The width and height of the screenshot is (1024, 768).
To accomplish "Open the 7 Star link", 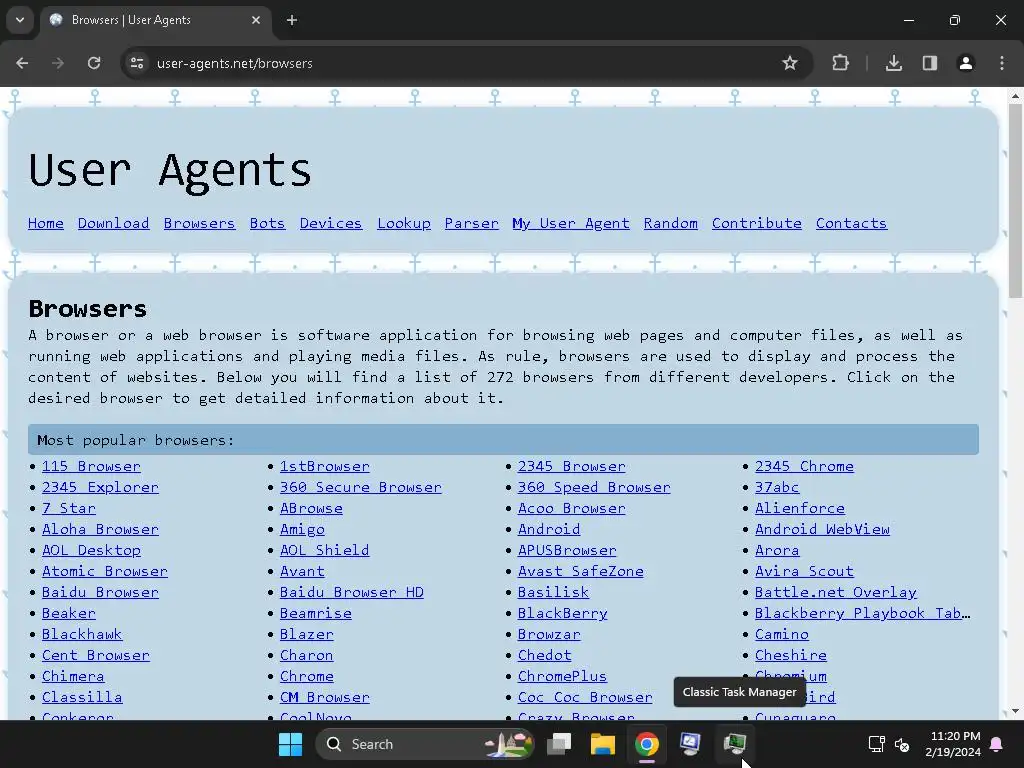I will click(x=69, y=508).
